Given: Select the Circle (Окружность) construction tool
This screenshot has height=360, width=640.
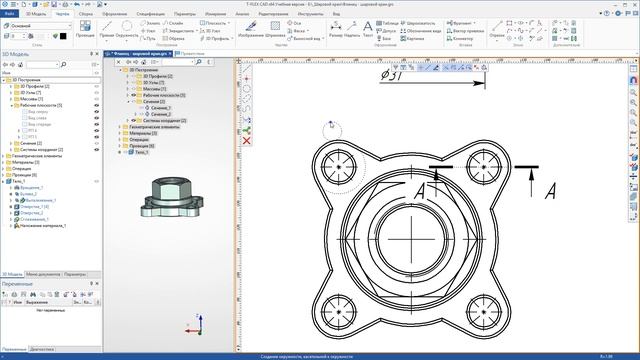Looking at the screenshot, I should click(x=127, y=30).
